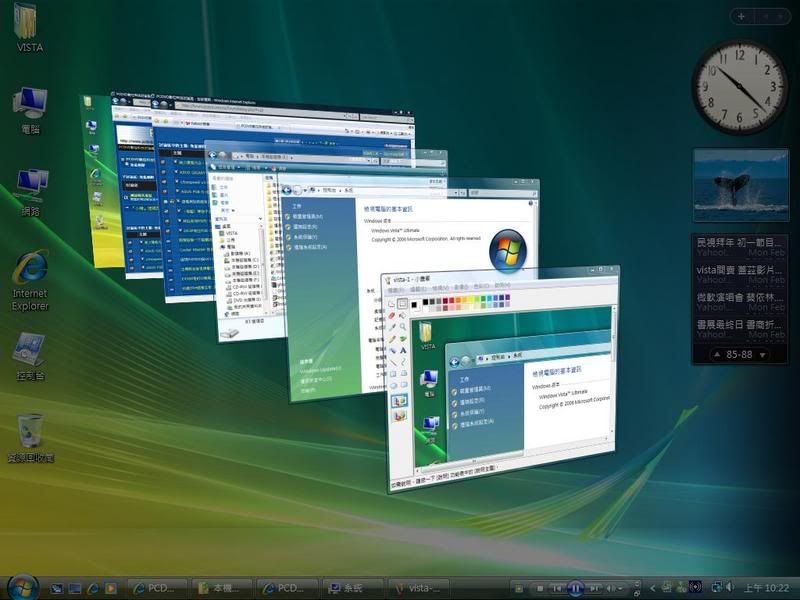Select the 控制台 Control Panel desktop icon
The width and height of the screenshot is (800, 600).
(31, 356)
